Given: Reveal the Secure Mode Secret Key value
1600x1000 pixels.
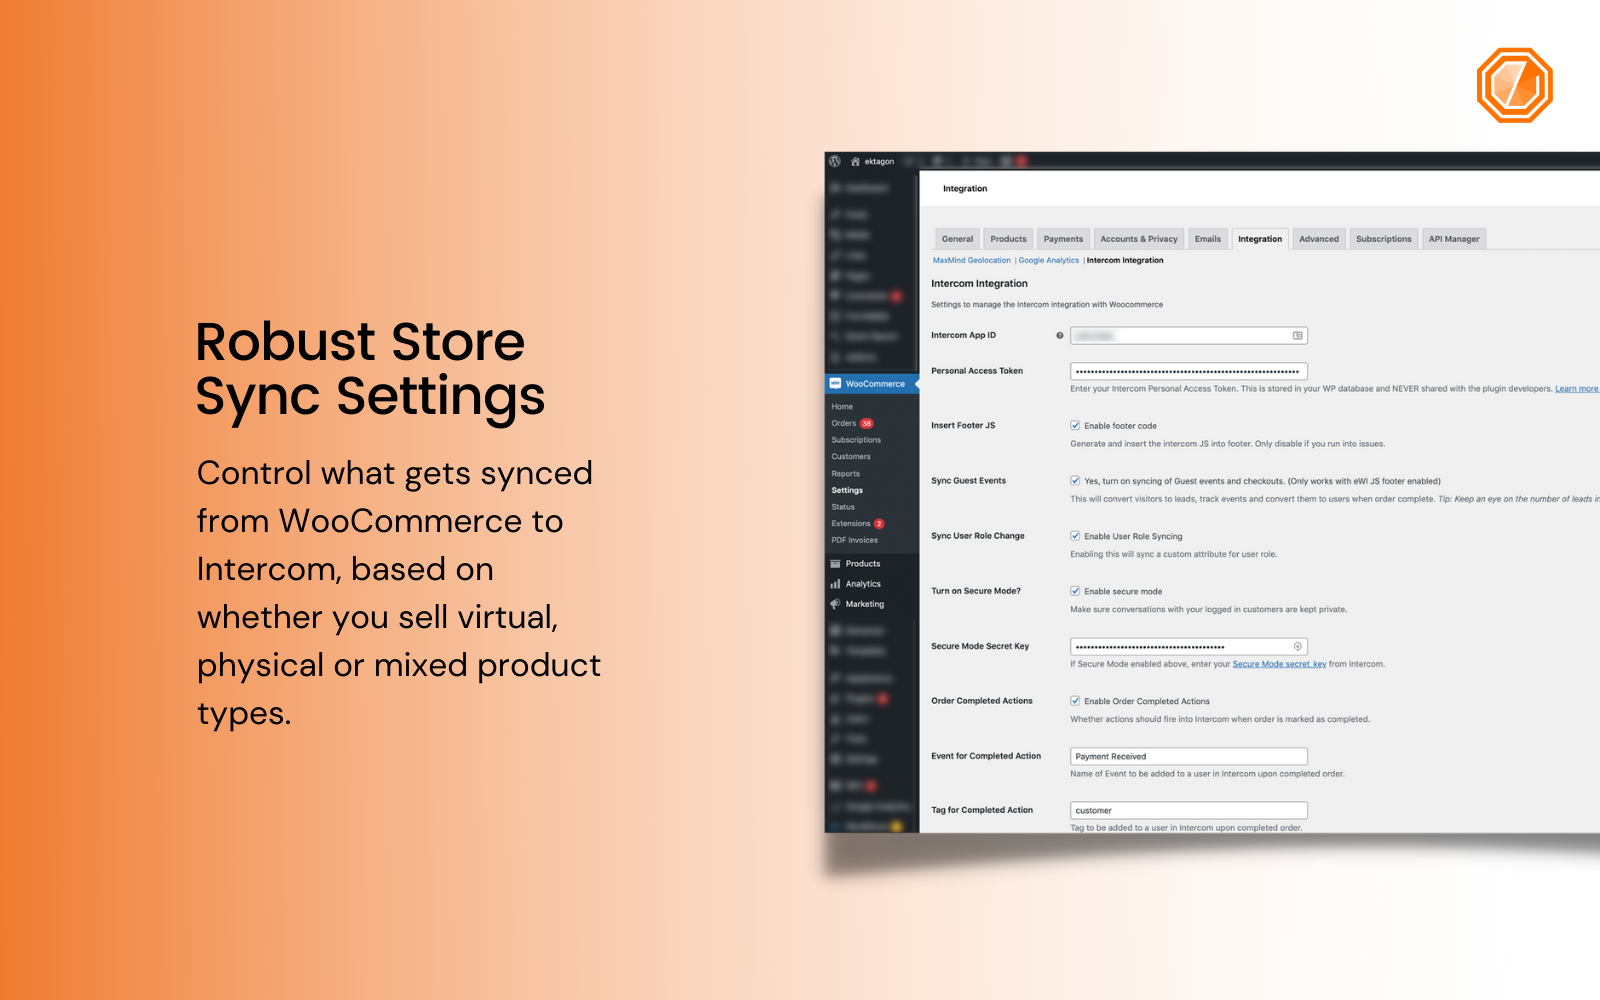Looking at the screenshot, I should point(1297,646).
